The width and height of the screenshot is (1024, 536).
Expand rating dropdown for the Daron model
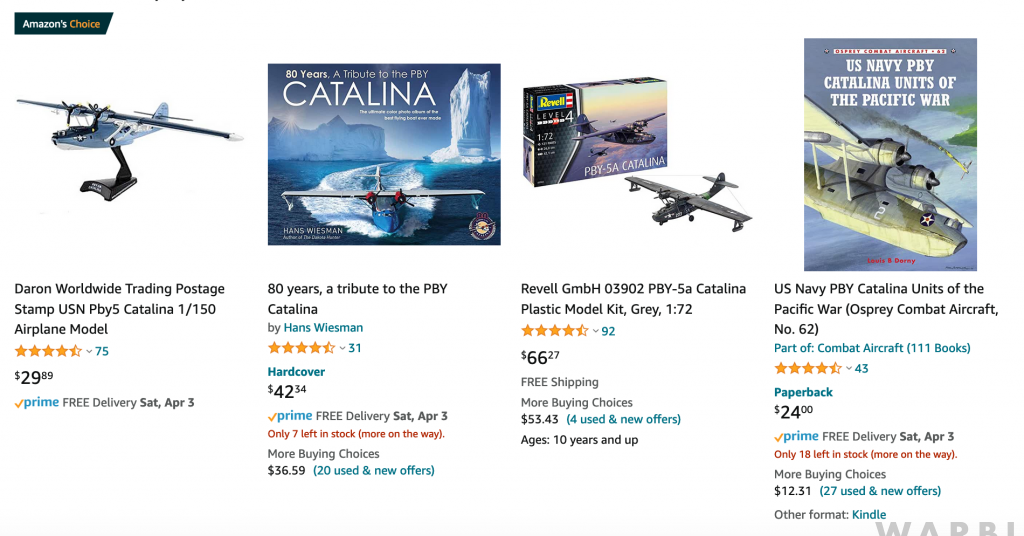click(x=89, y=351)
